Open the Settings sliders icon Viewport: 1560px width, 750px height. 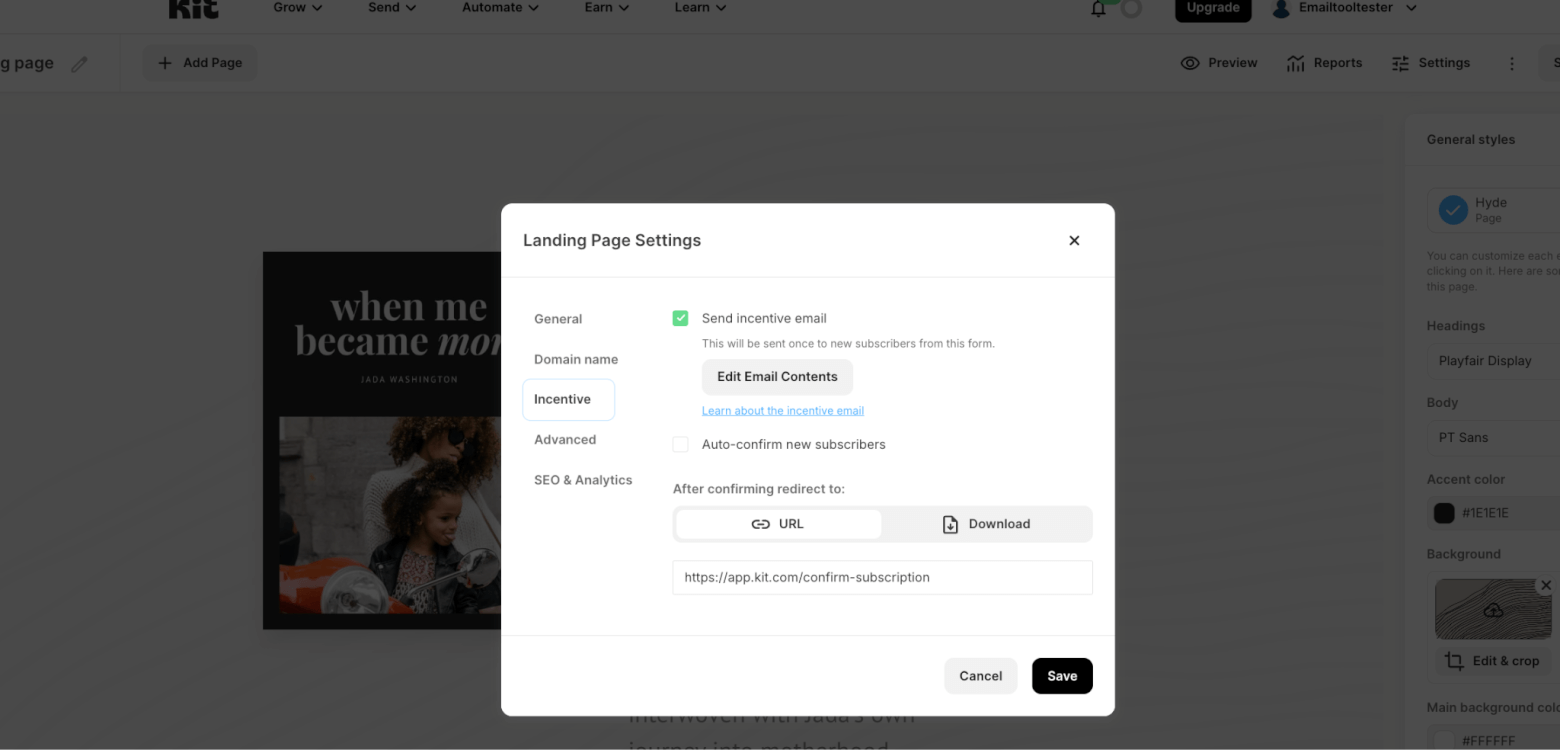click(x=1400, y=63)
